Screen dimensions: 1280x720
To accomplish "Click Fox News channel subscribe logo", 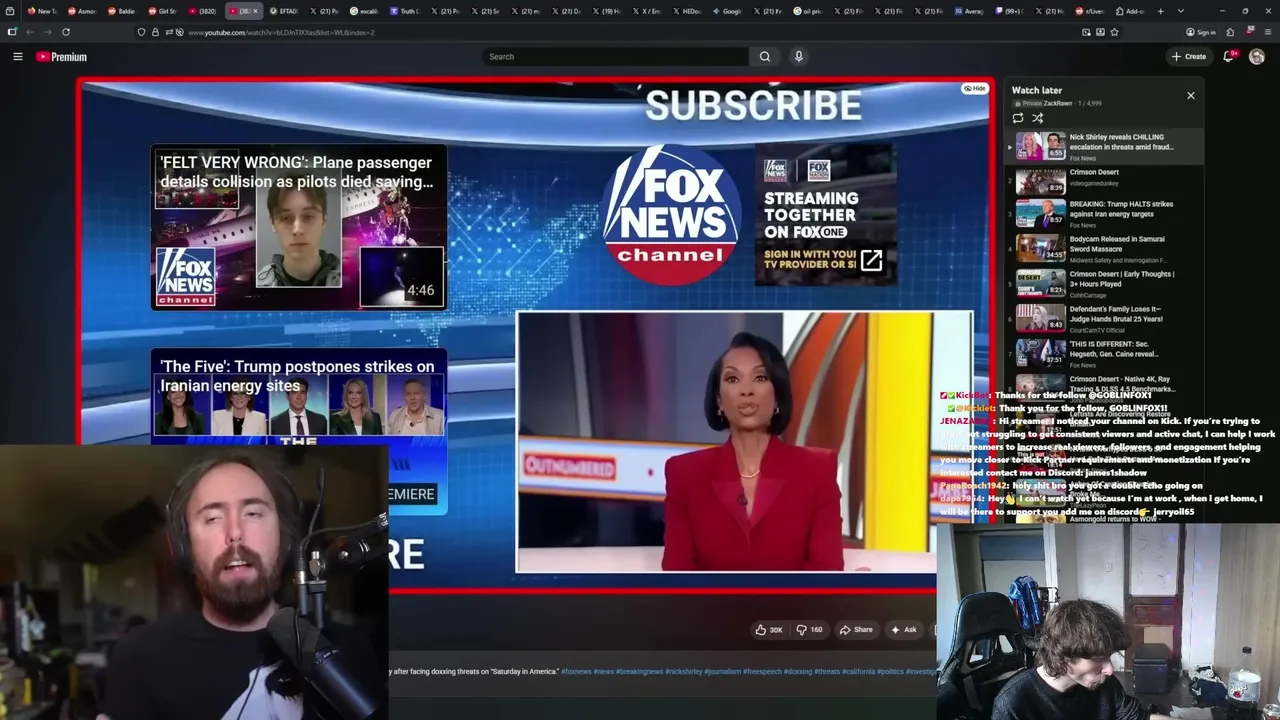I will (x=672, y=215).
